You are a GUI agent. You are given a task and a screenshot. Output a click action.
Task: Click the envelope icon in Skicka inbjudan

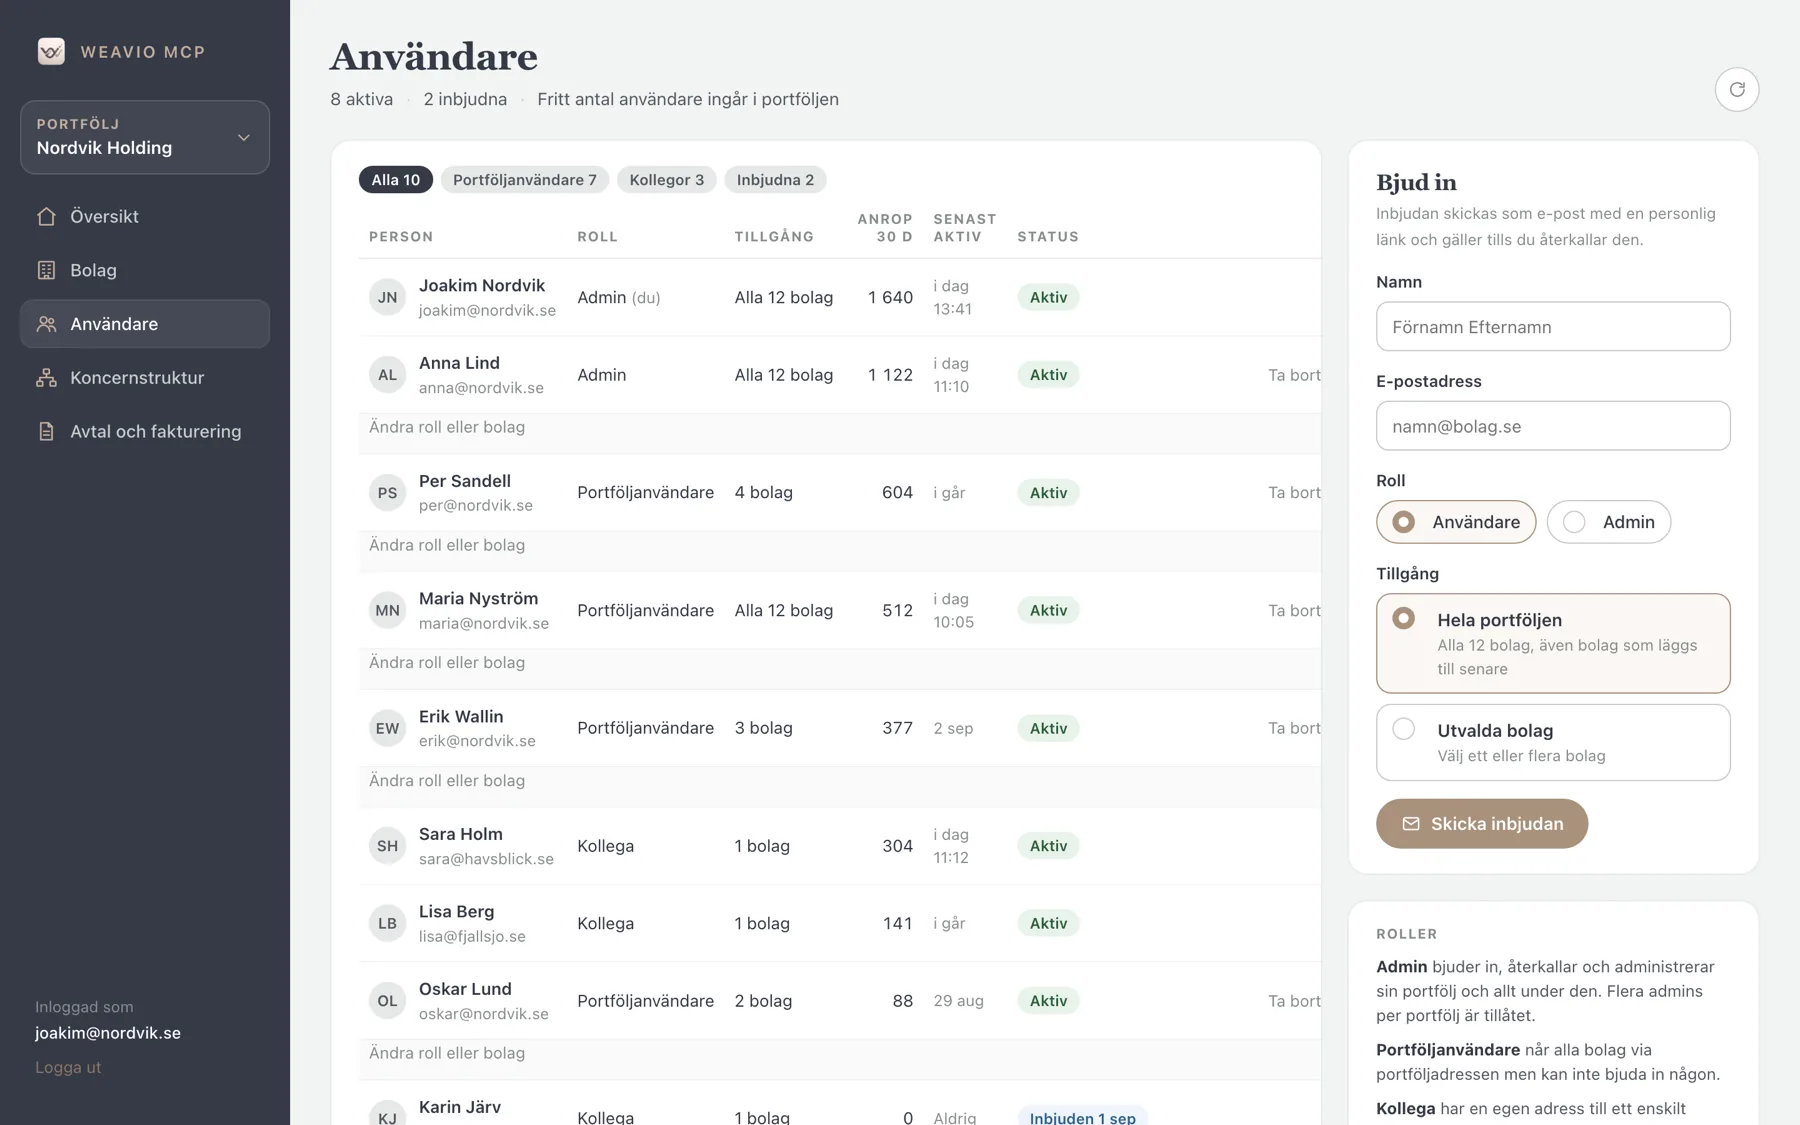[x=1411, y=824]
